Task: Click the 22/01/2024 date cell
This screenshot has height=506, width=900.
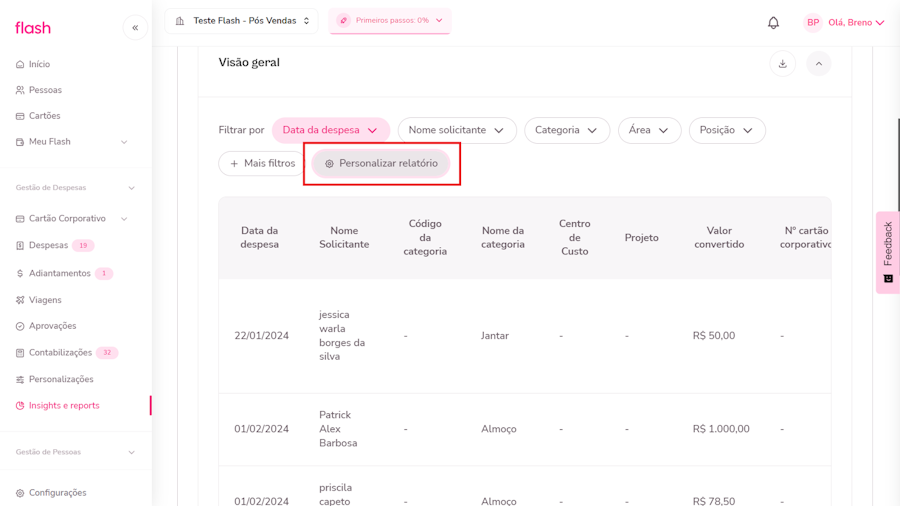Action: [261, 336]
